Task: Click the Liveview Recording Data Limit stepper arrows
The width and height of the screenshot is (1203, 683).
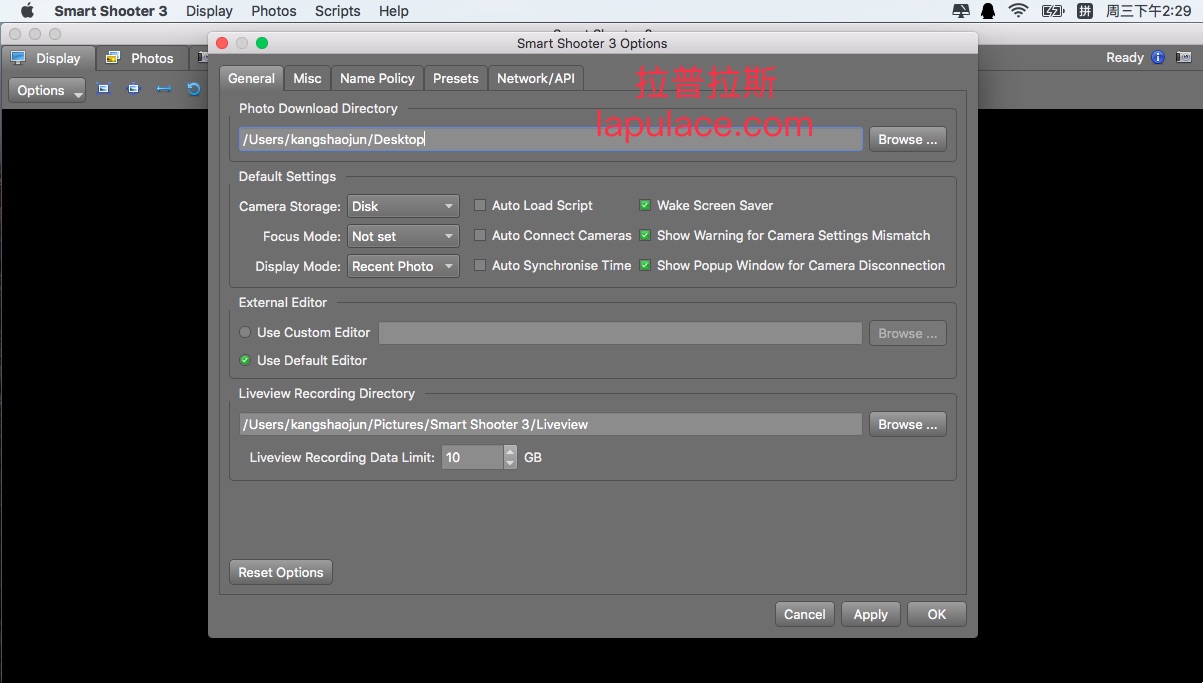Action: (x=510, y=457)
